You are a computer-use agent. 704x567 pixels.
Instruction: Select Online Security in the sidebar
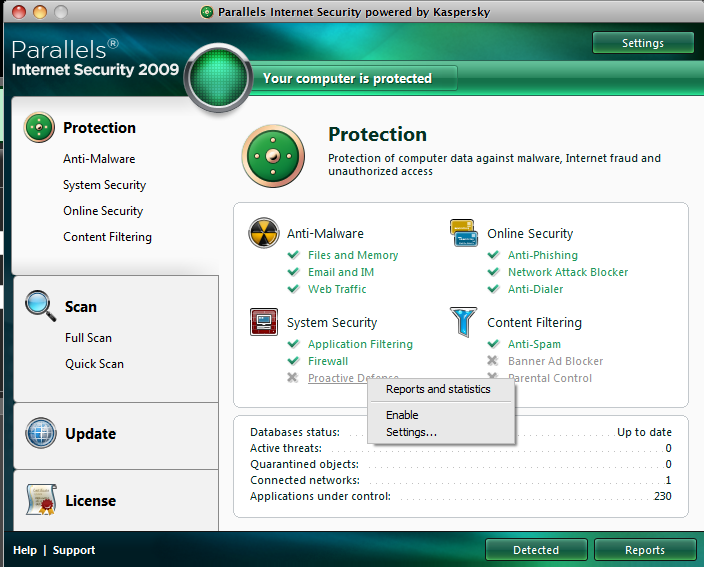pos(103,211)
